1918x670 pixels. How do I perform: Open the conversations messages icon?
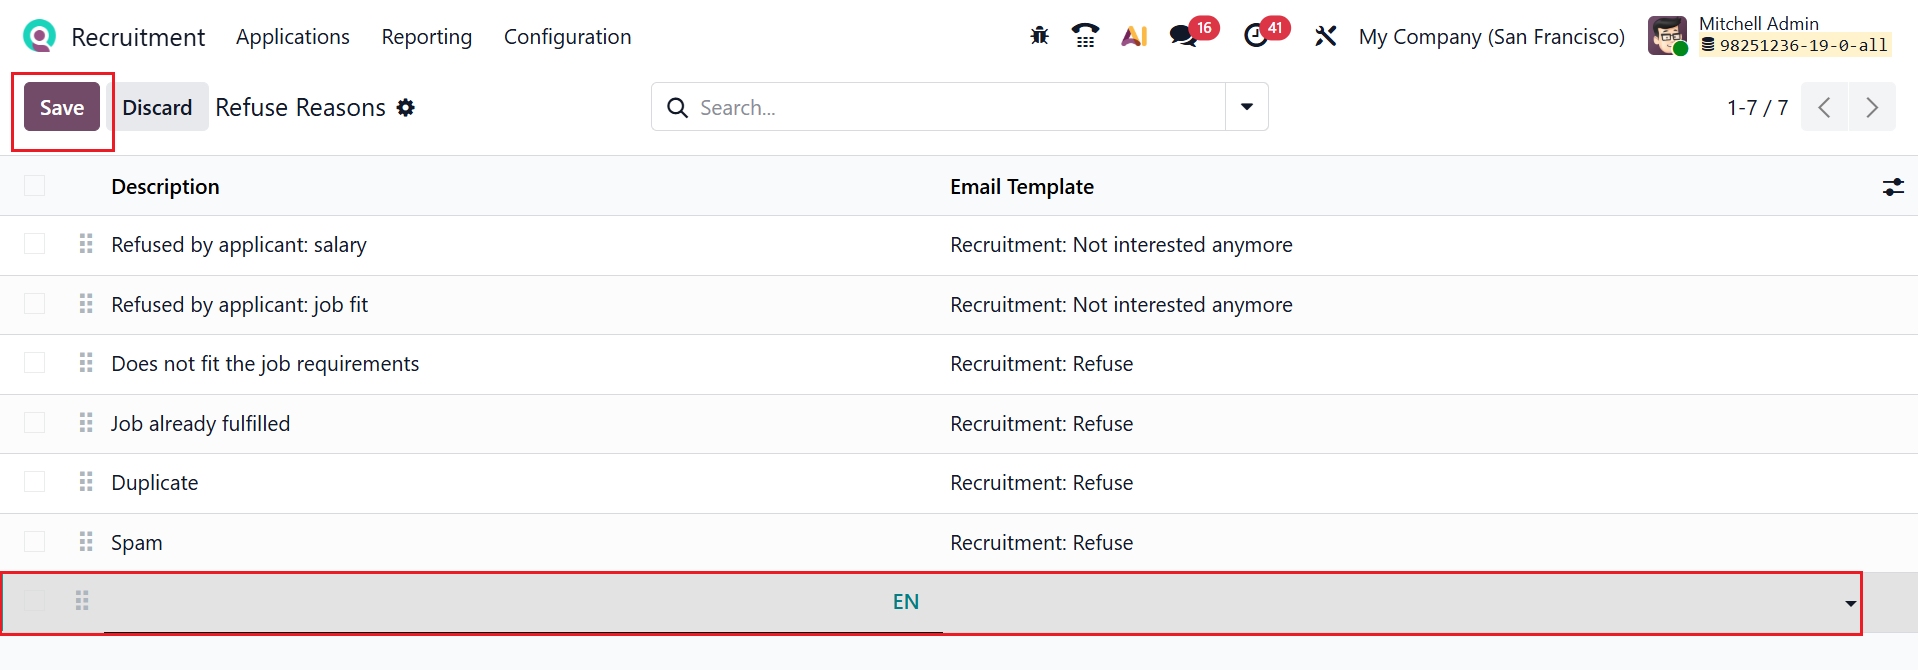pos(1184,36)
